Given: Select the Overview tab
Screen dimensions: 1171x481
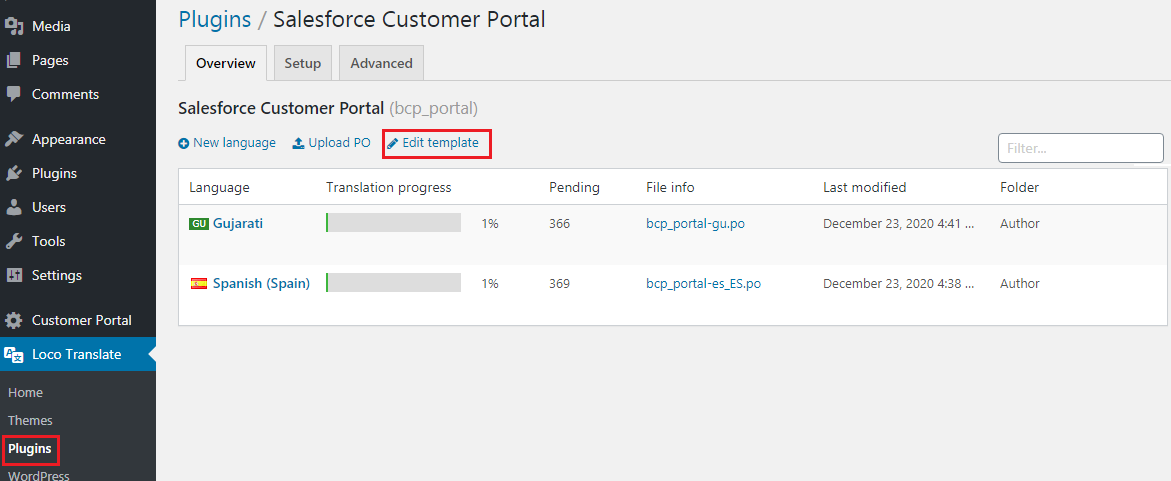Looking at the screenshot, I should (225, 63).
